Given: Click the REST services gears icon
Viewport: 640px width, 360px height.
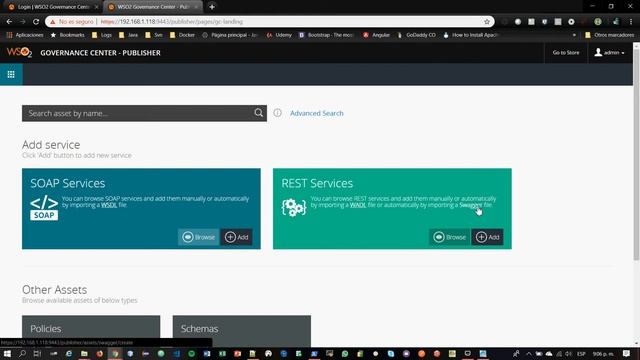Looking at the screenshot, I should point(294,207).
